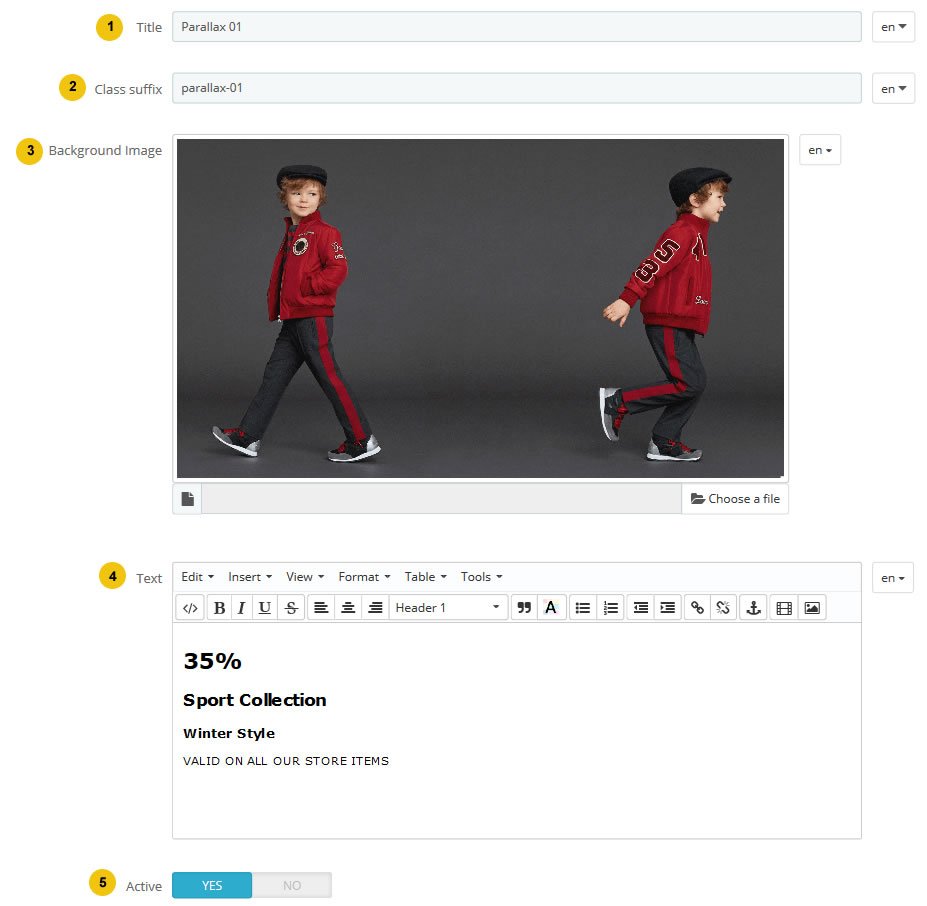Toggle underline formatting

tap(265, 608)
